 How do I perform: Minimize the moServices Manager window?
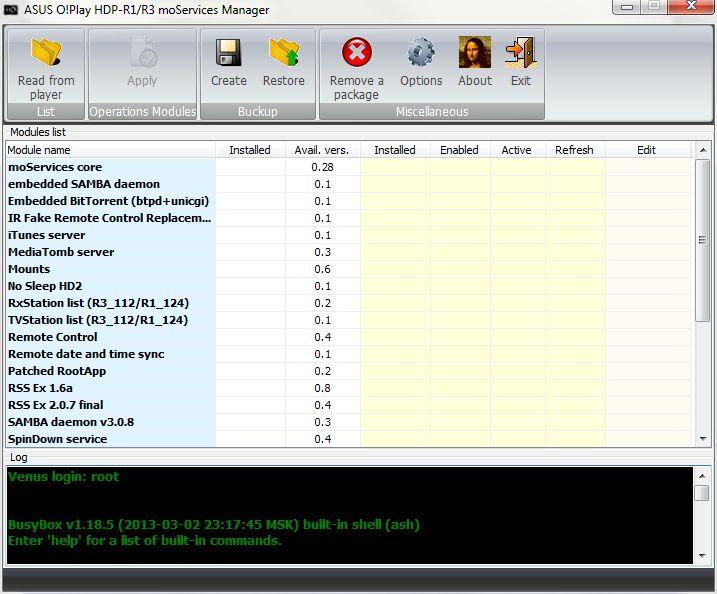pyautogui.click(x=627, y=6)
